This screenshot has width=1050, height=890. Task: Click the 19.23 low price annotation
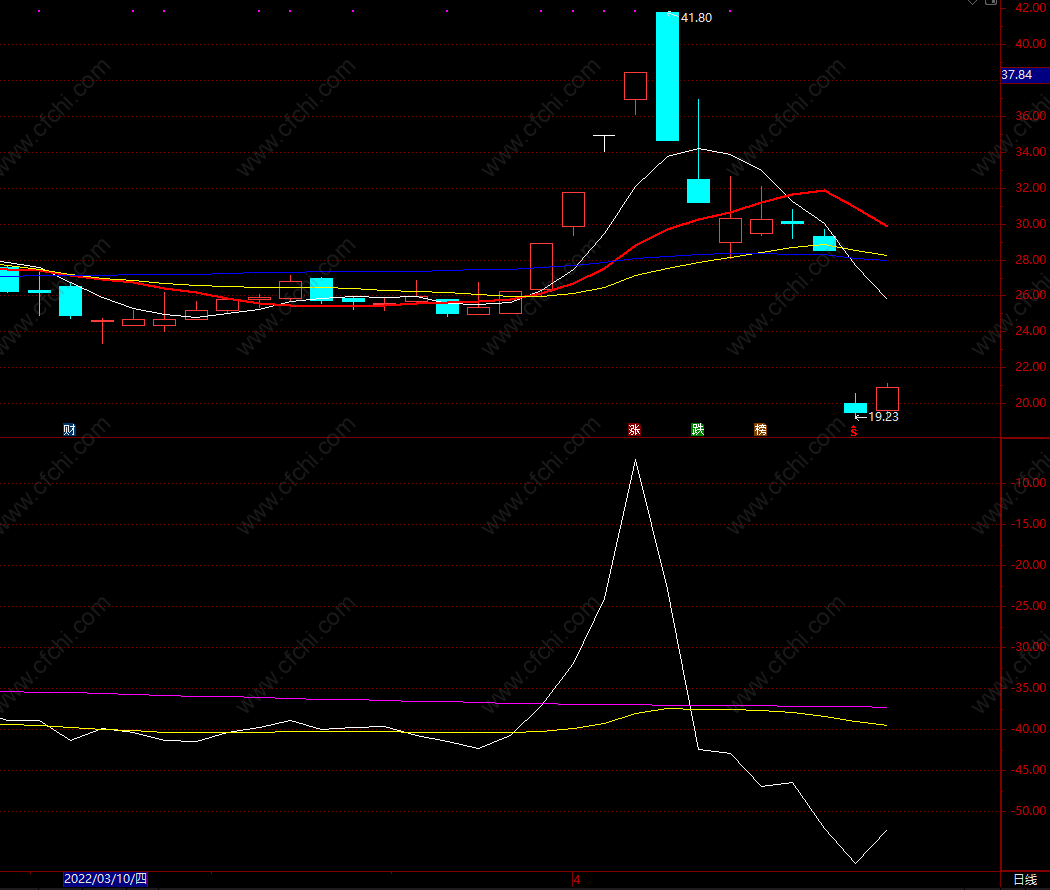(x=883, y=417)
